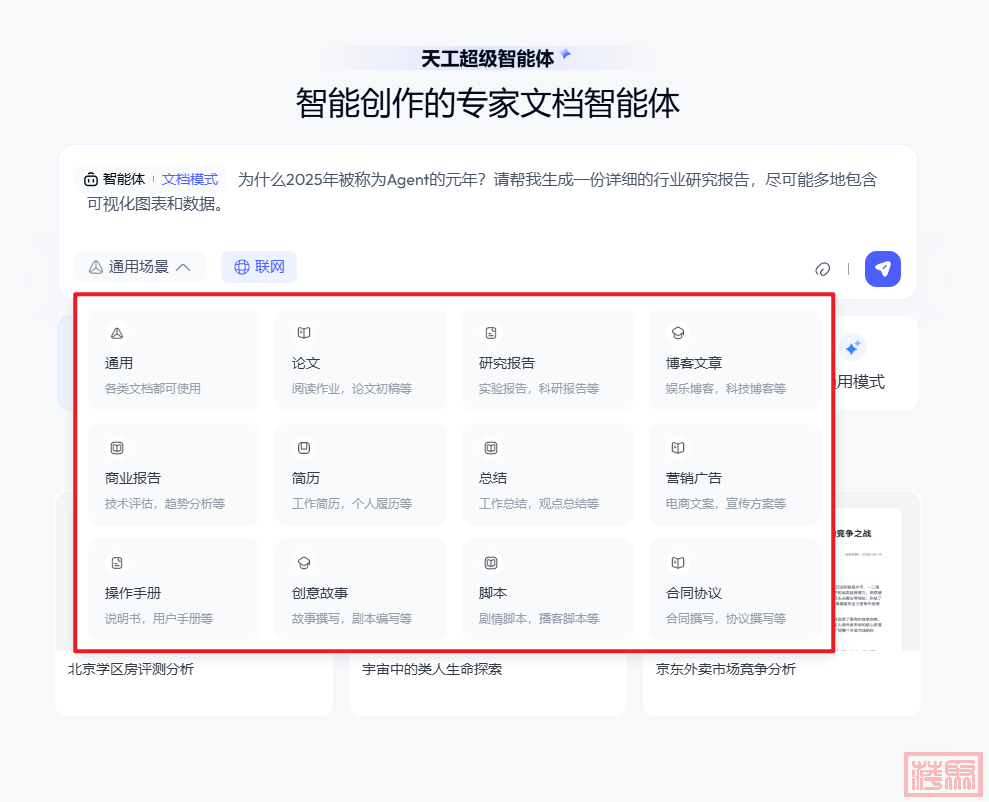Click the document preview thumbnail for 京东外卖

click(869, 579)
